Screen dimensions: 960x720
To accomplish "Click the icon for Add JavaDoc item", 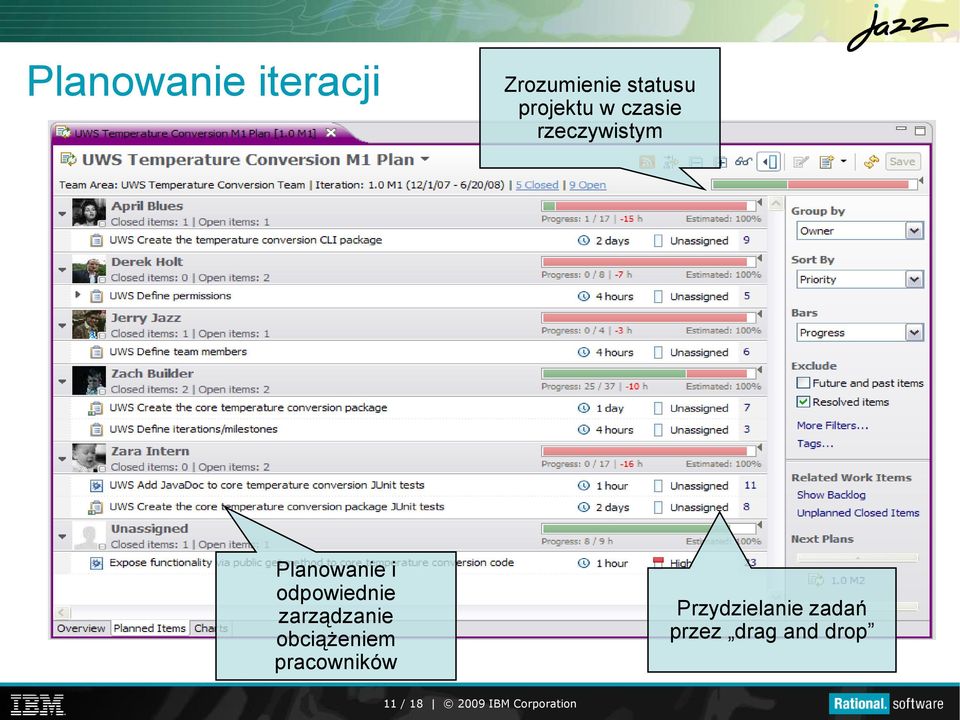I will 96,486.
